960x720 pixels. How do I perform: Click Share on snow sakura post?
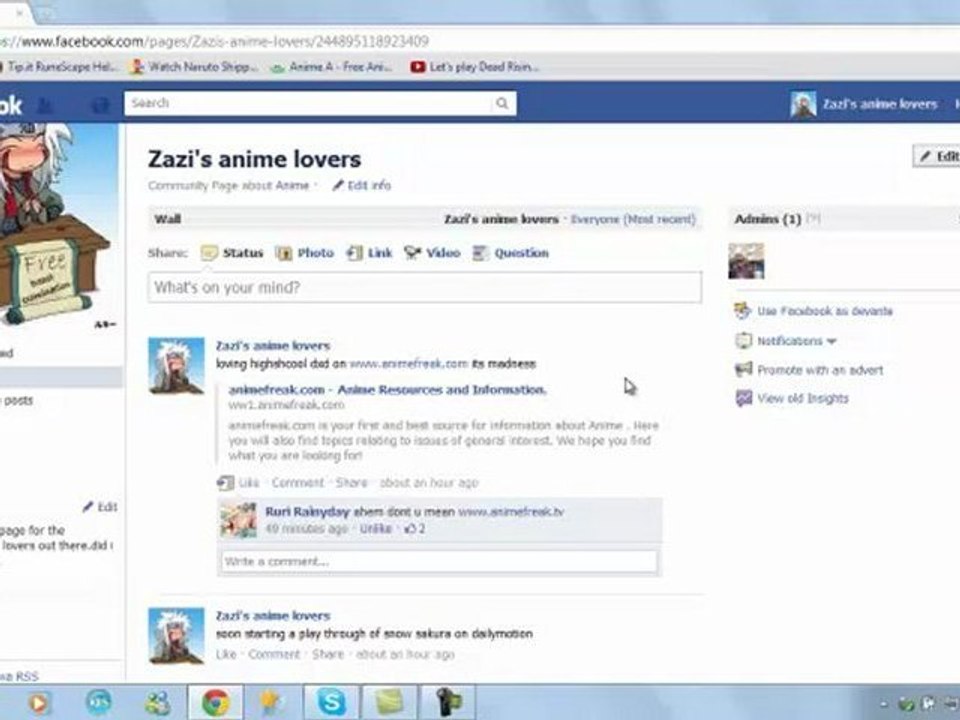point(328,654)
